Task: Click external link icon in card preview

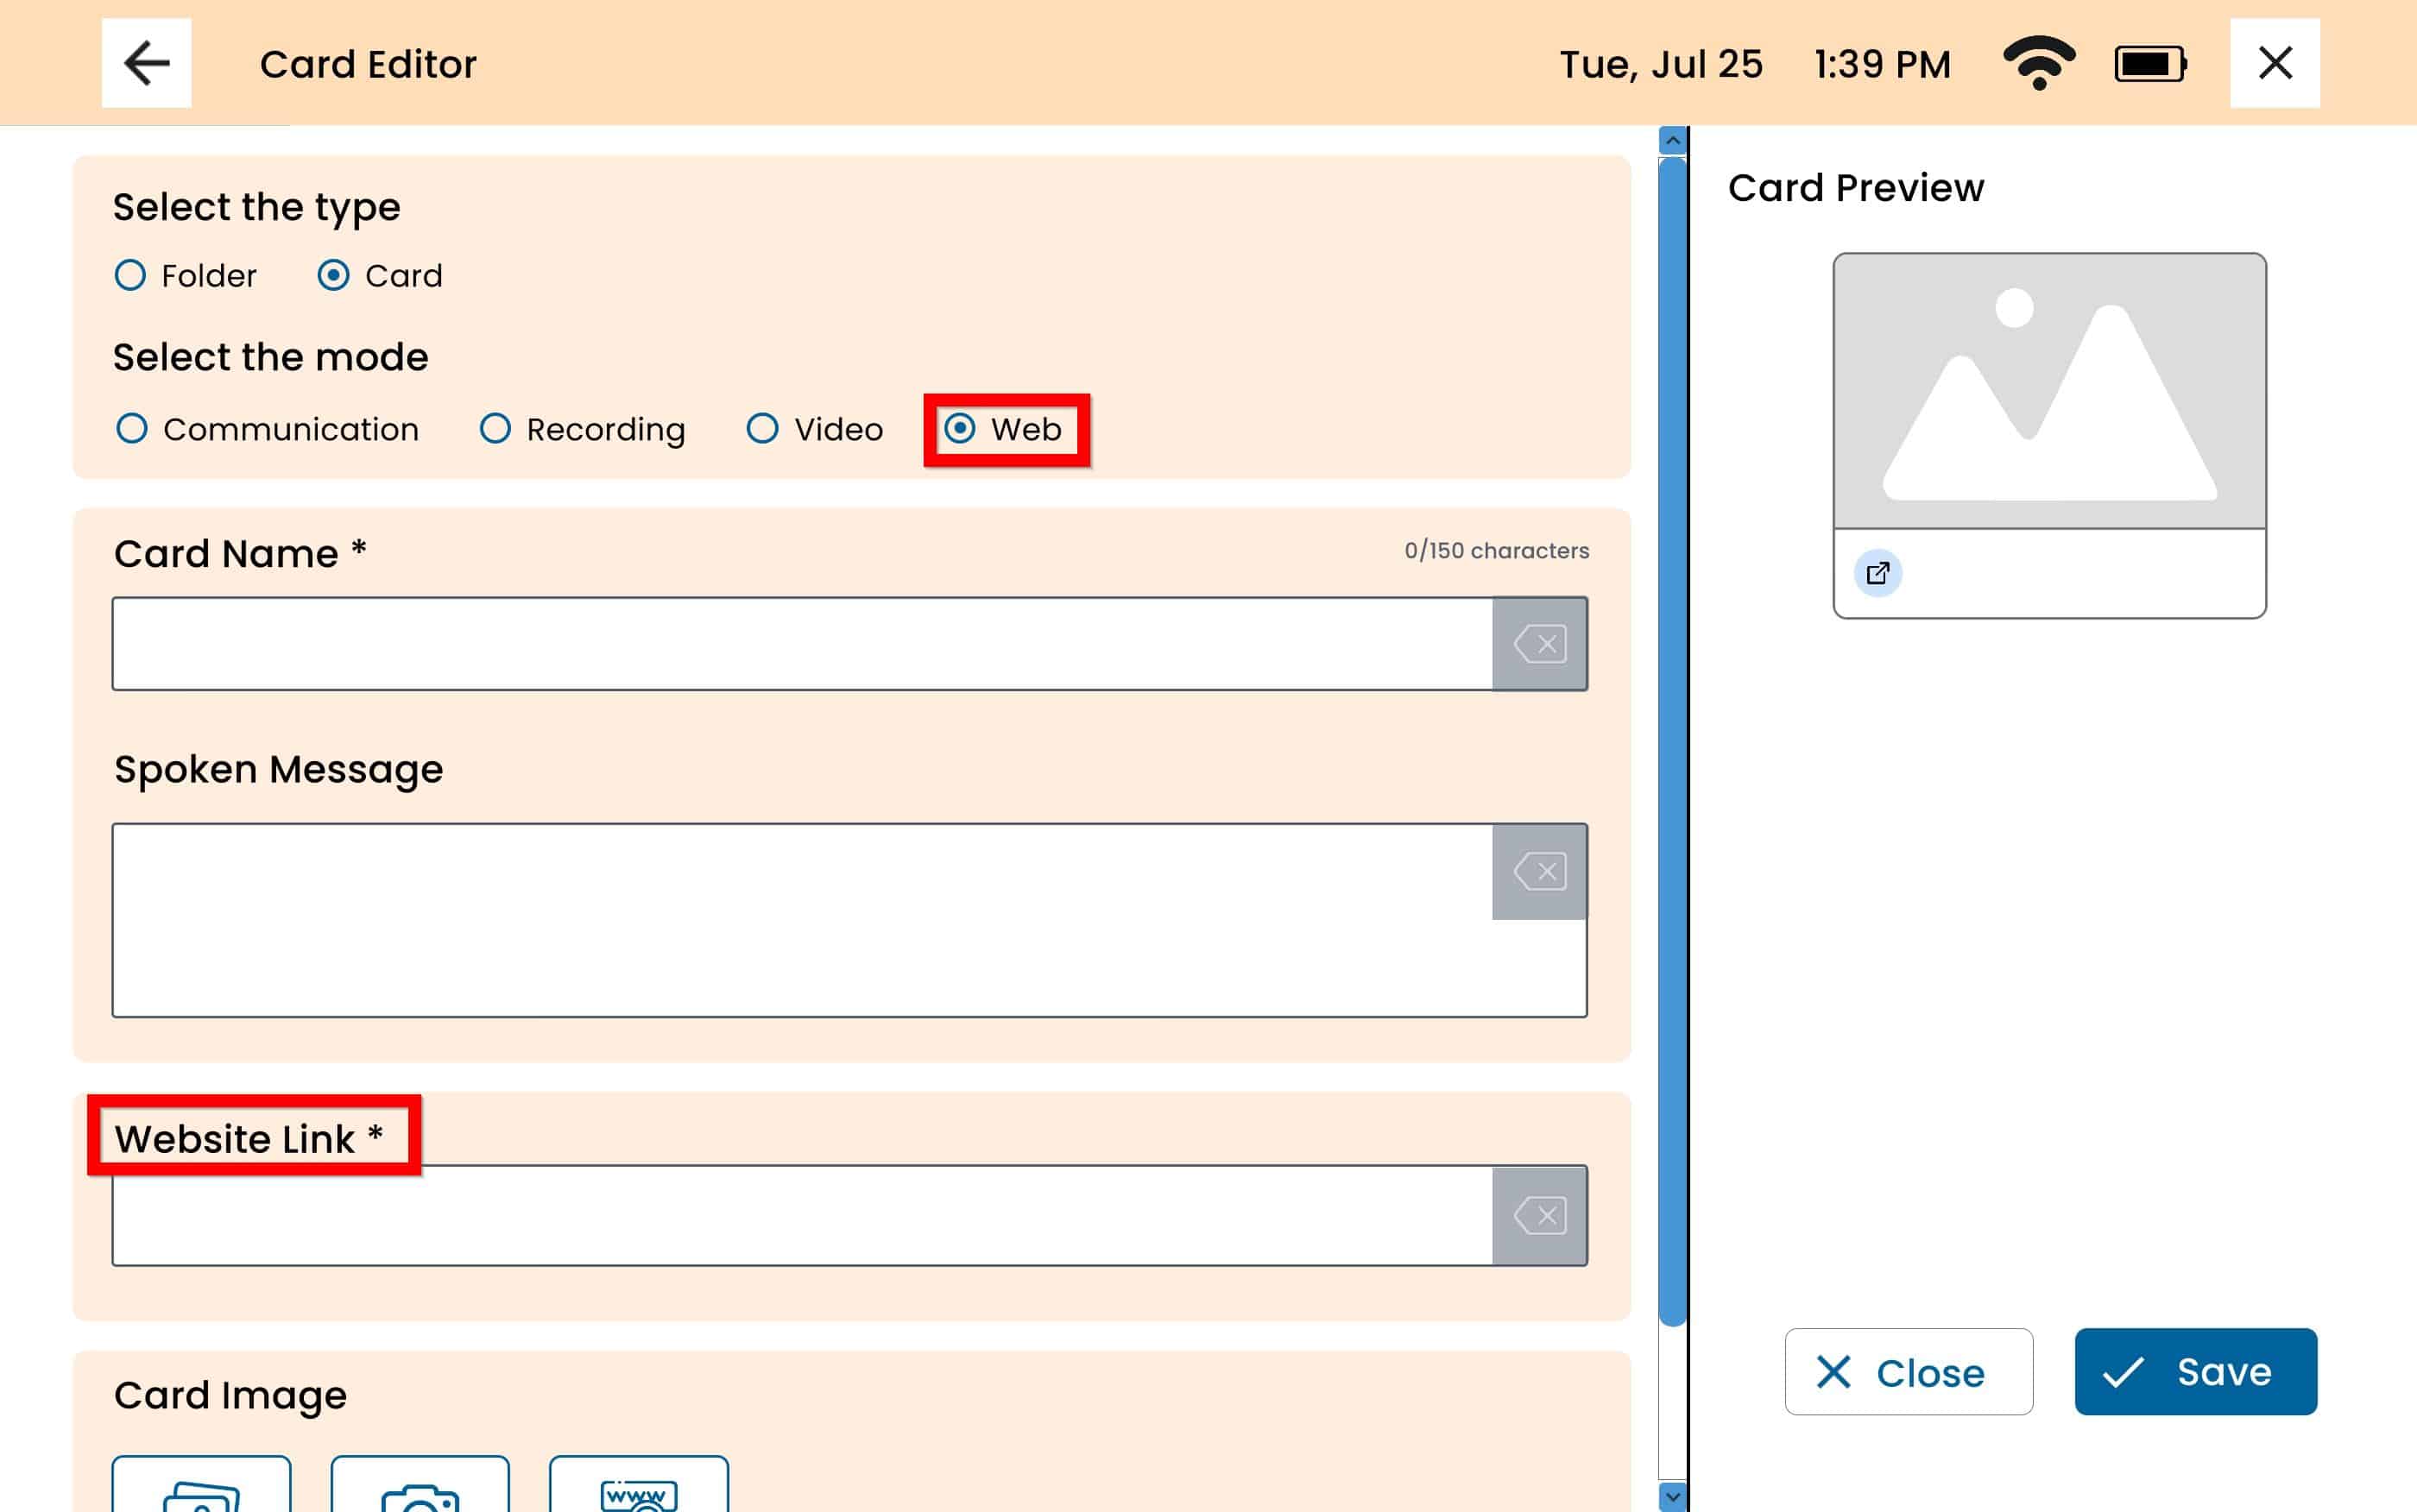Action: [x=1877, y=573]
